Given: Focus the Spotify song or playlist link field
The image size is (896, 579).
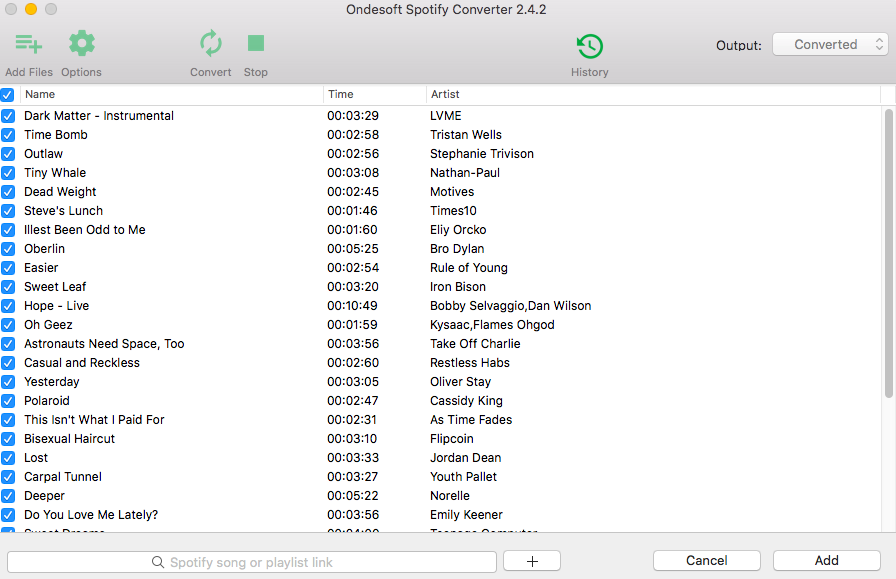Looking at the screenshot, I should pos(252,562).
